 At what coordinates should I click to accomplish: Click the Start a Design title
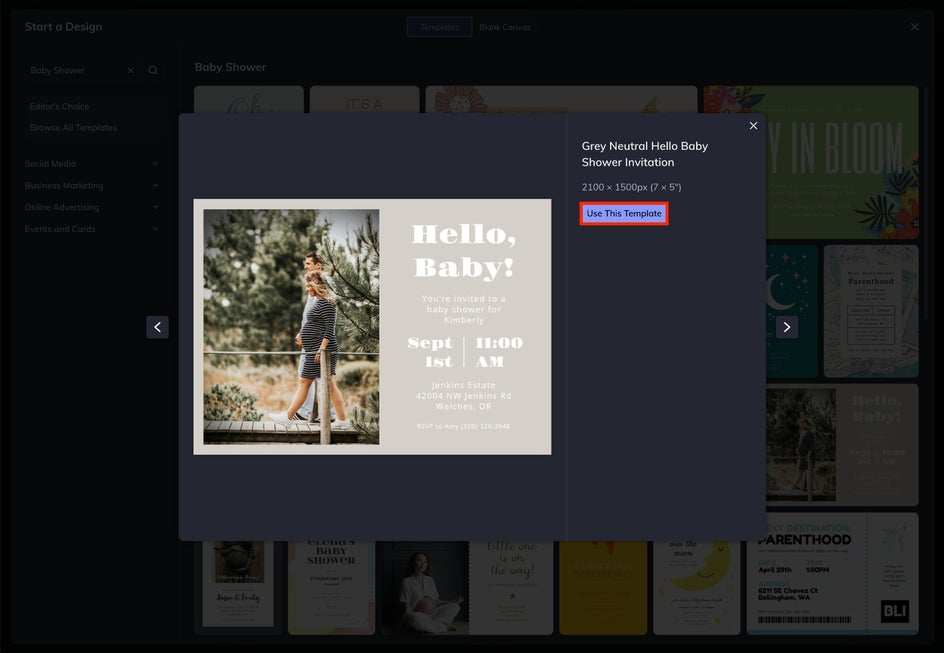coord(63,26)
